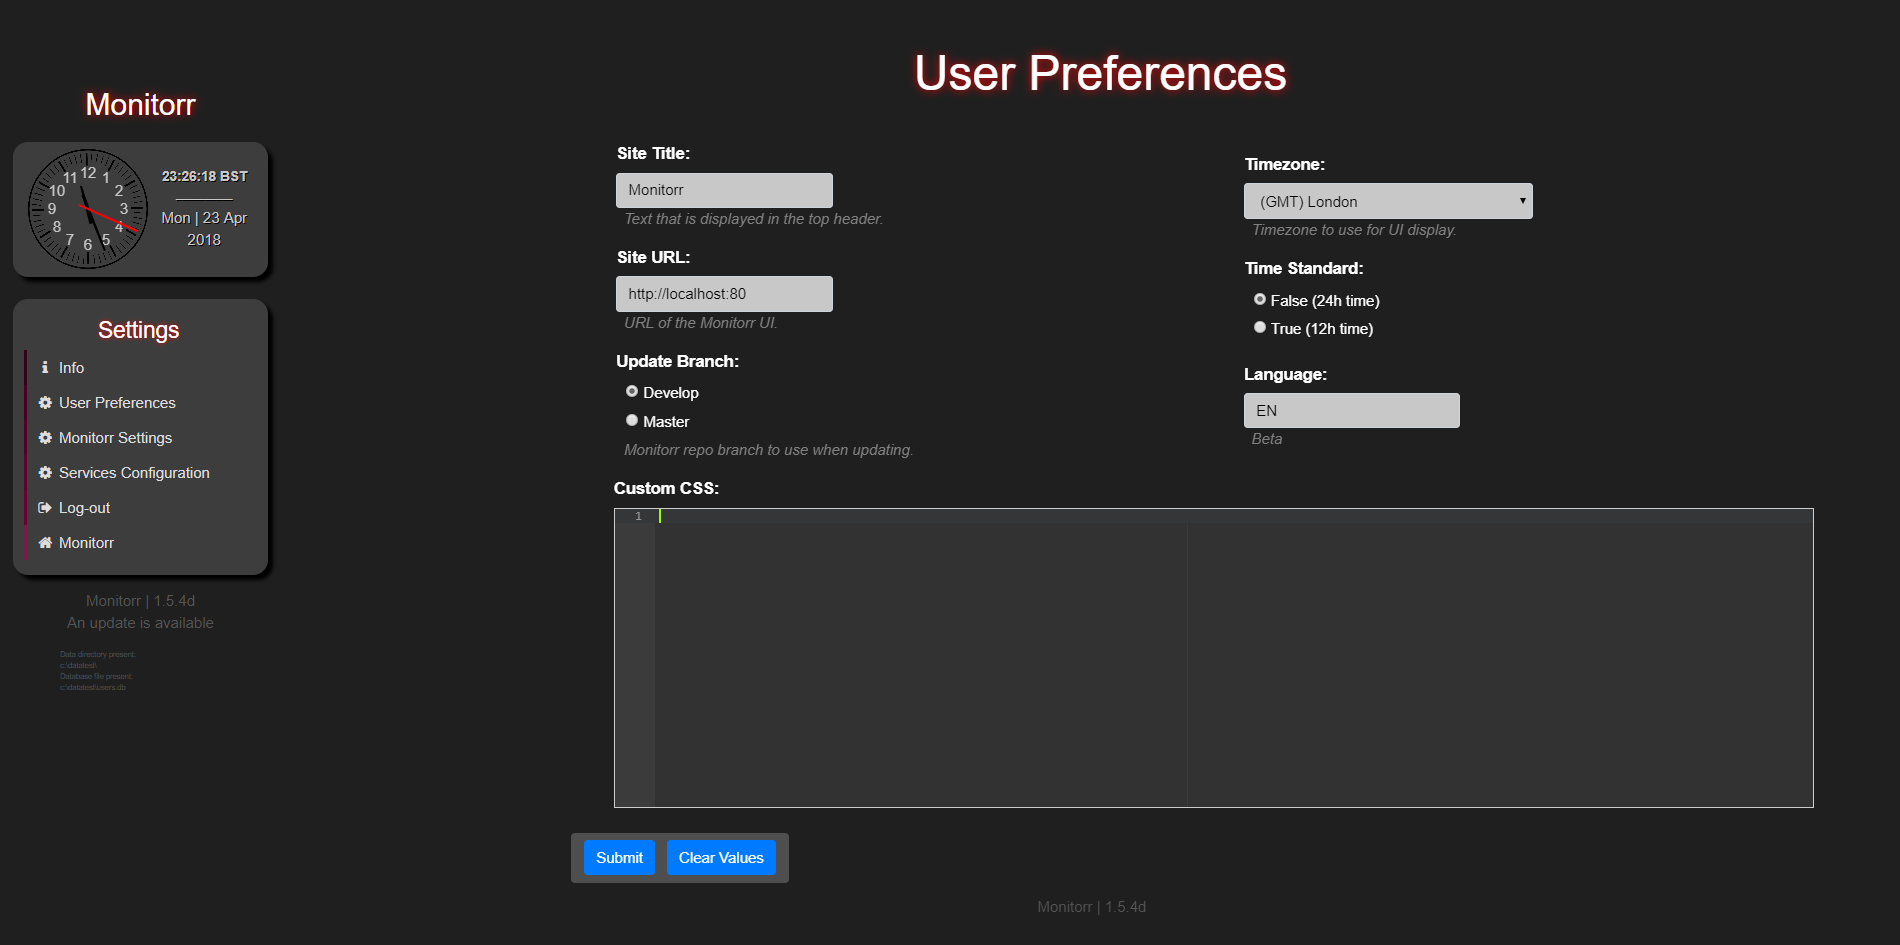
Task: Click the Site URL input field
Action: tap(724, 293)
